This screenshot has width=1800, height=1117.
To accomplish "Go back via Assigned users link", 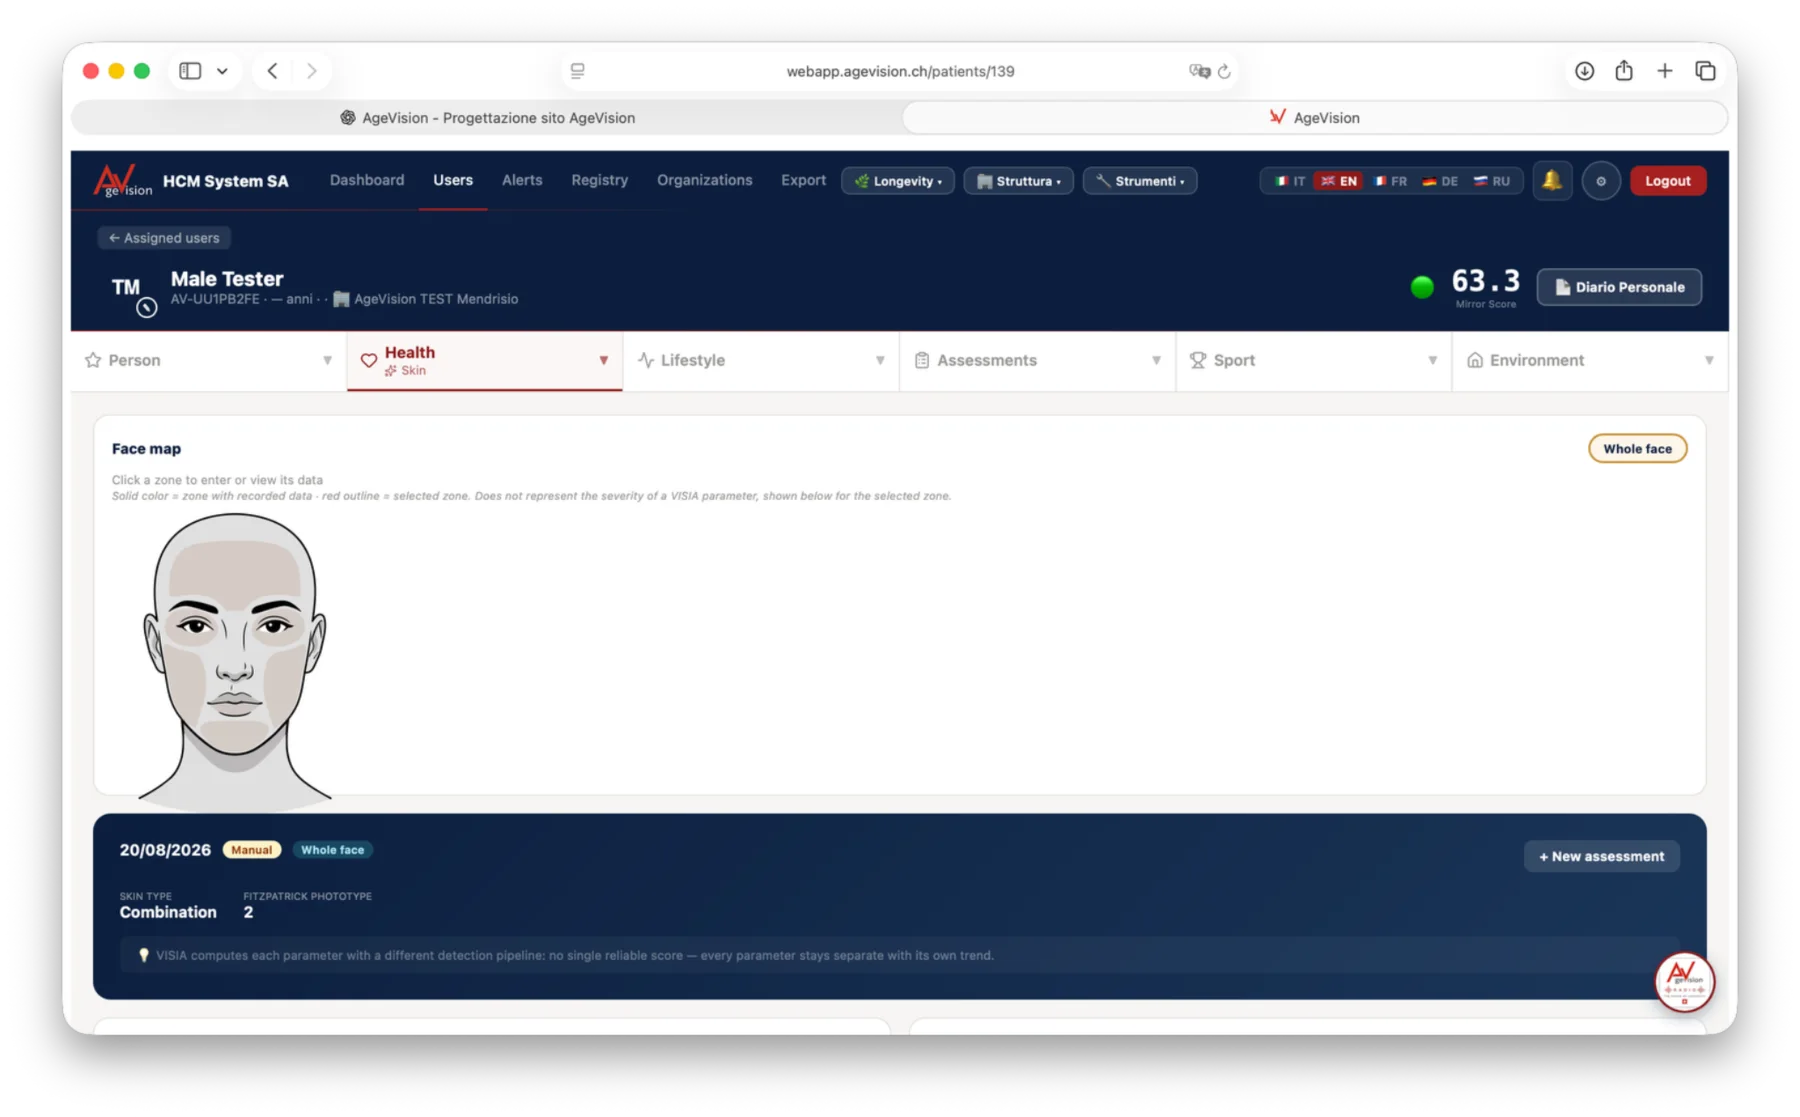I will click(164, 238).
